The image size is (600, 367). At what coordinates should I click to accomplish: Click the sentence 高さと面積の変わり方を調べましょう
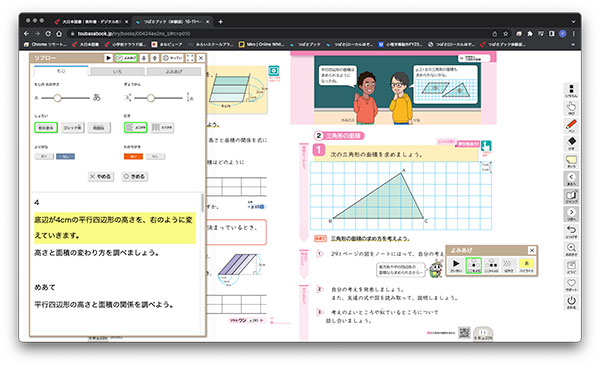pos(97,253)
